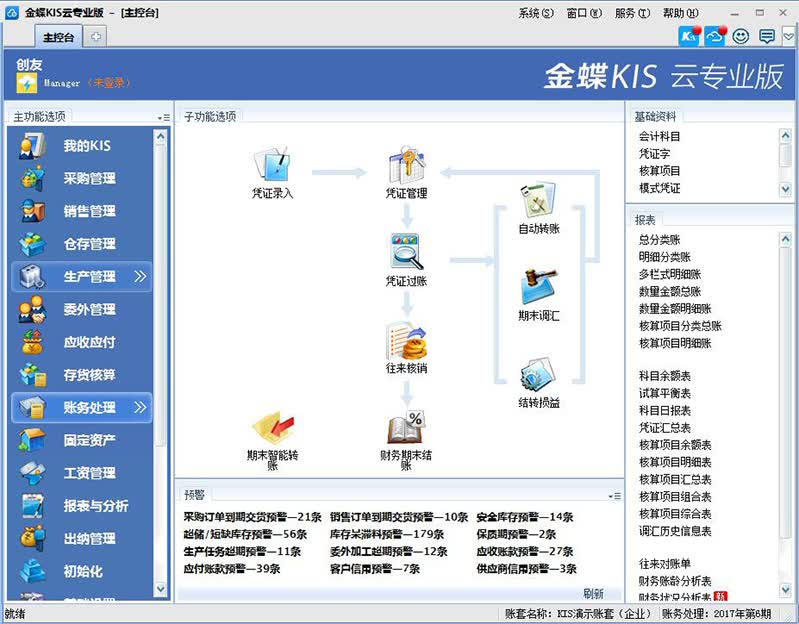
Task: Select 应收应付 receivables payables module
Action: (x=80, y=342)
